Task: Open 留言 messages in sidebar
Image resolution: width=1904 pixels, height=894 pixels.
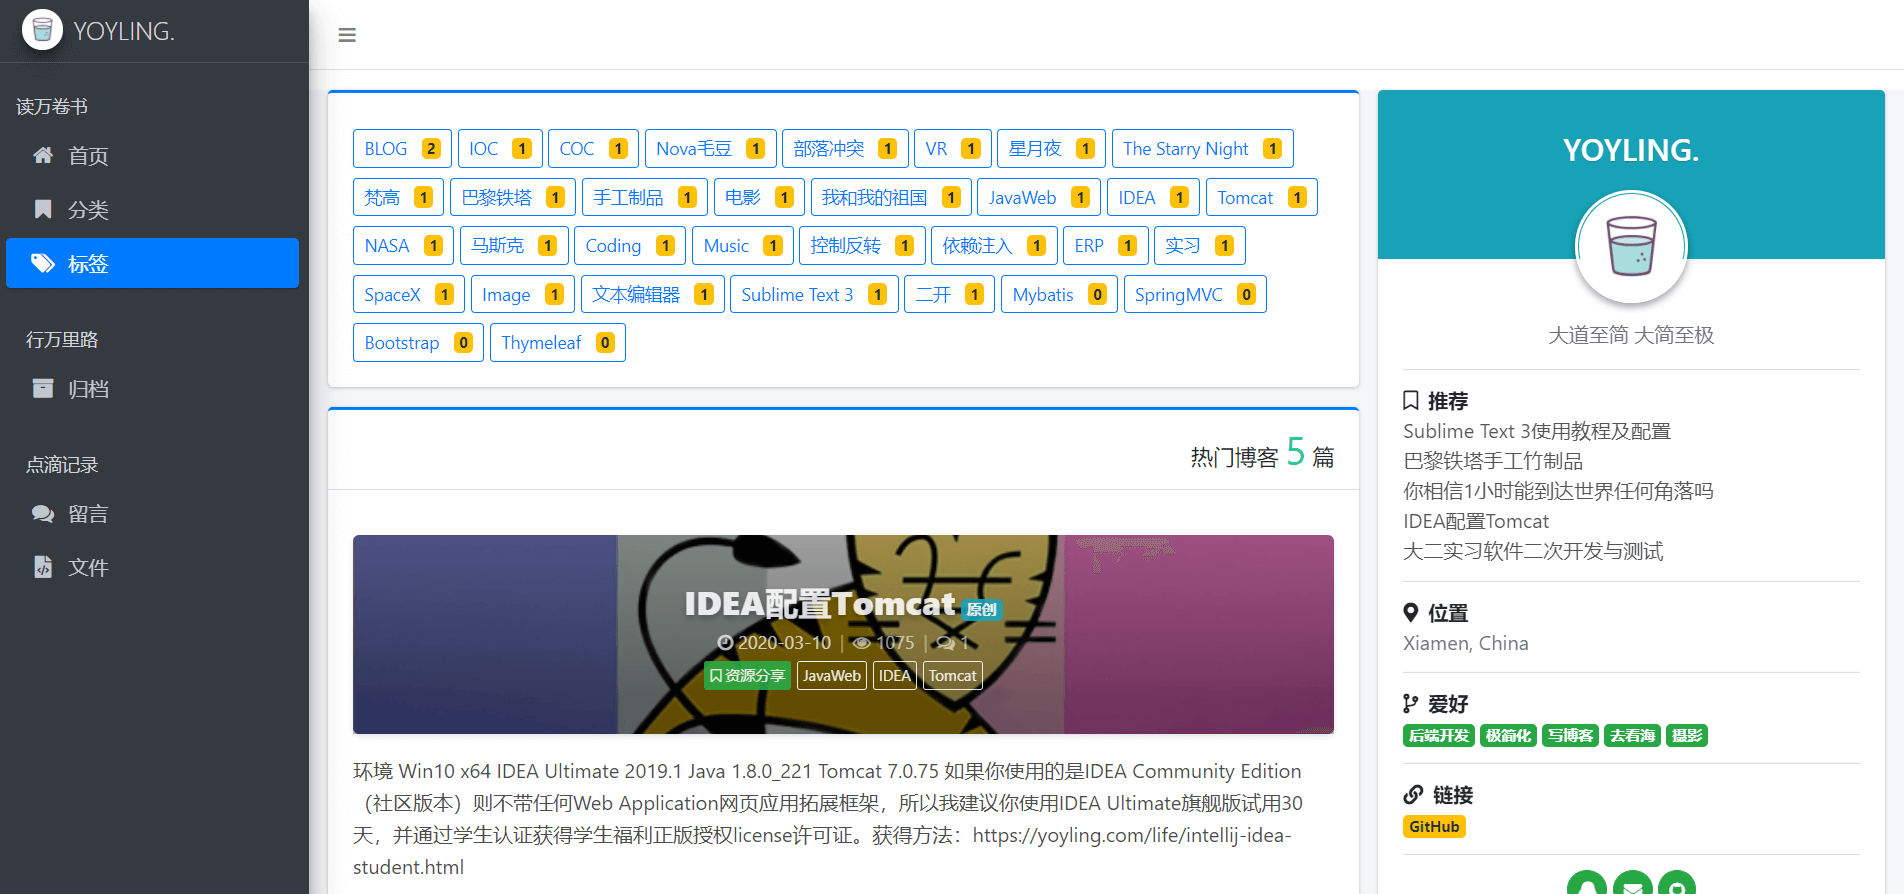Action: pyautogui.click(x=153, y=514)
